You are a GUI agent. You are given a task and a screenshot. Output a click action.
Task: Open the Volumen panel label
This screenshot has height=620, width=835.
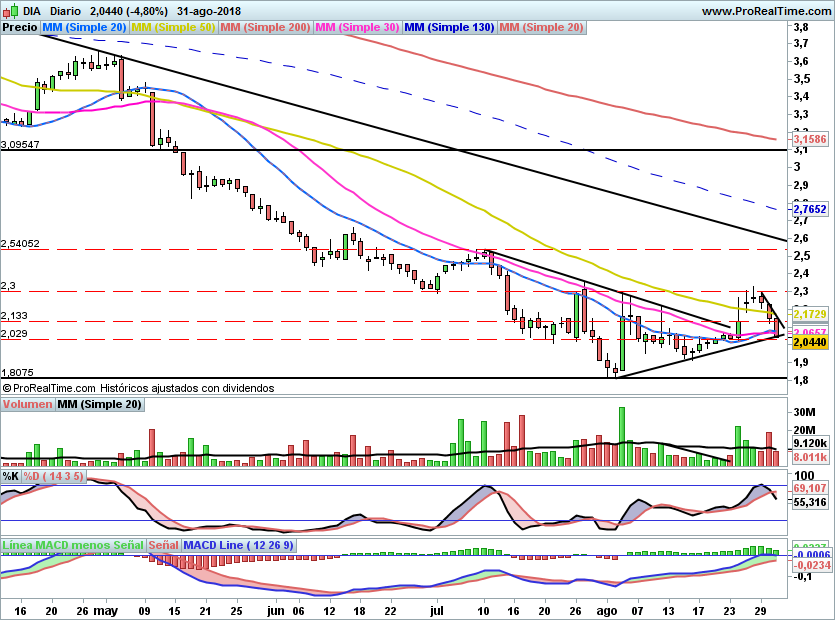click(x=27, y=404)
